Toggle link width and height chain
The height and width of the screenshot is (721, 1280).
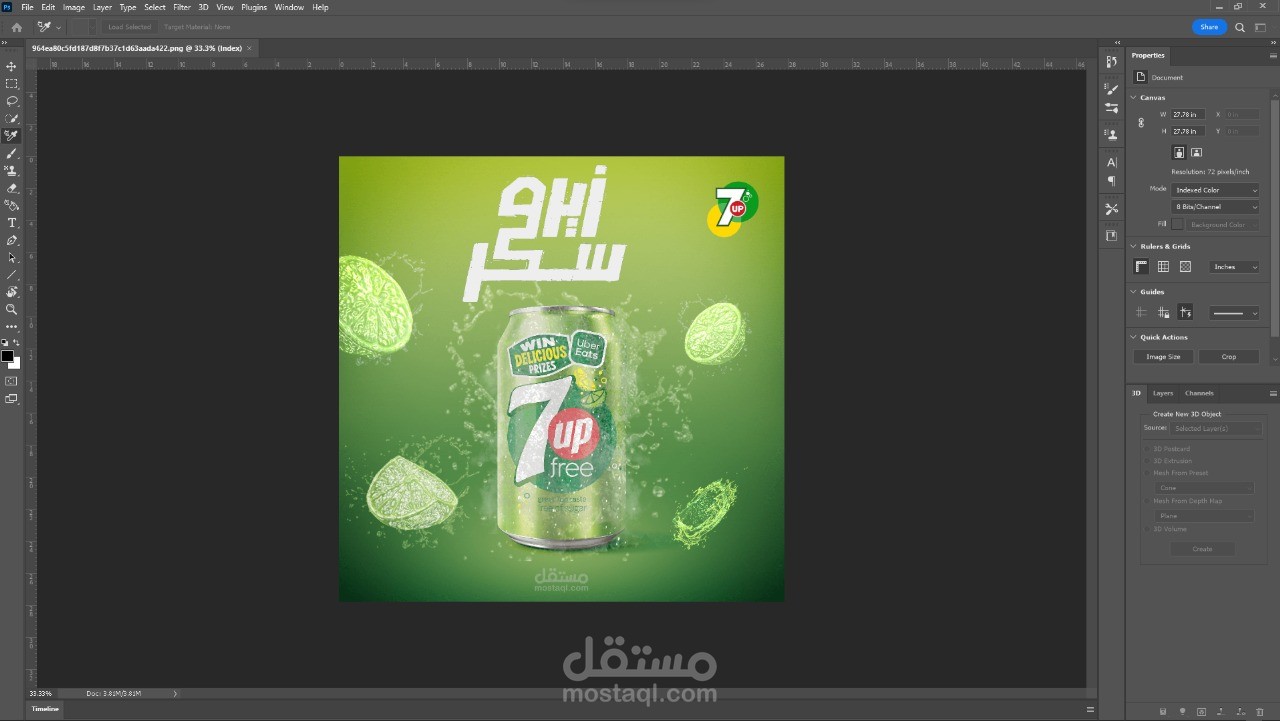pos(1141,123)
